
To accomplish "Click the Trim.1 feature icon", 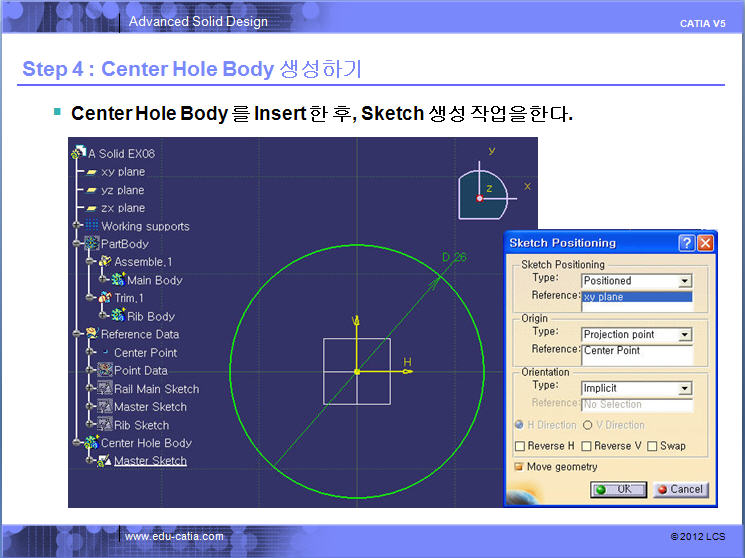I will [105, 298].
